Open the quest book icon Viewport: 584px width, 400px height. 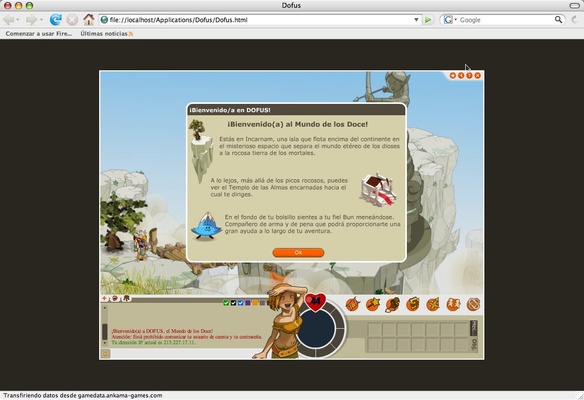413,304
